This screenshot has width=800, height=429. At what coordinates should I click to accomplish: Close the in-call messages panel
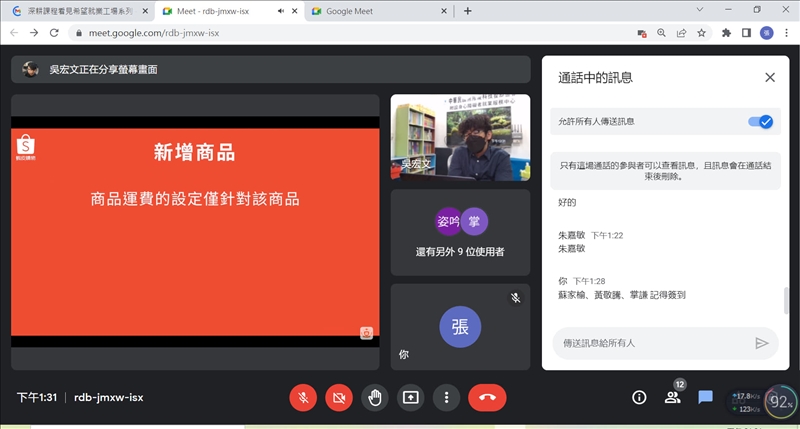tap(769, 77)
